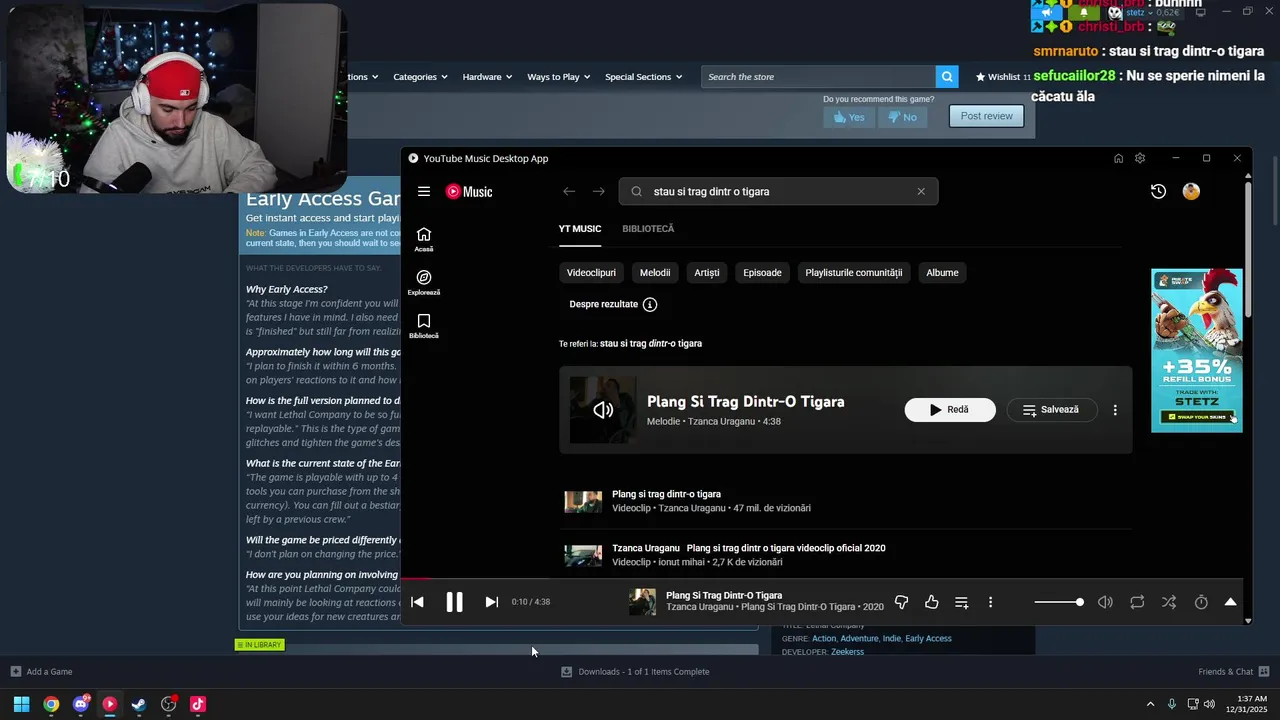Click the YouTube Music logo
Screen dimensions: 1280x720
pyautogui.click(x=469, y=191)
